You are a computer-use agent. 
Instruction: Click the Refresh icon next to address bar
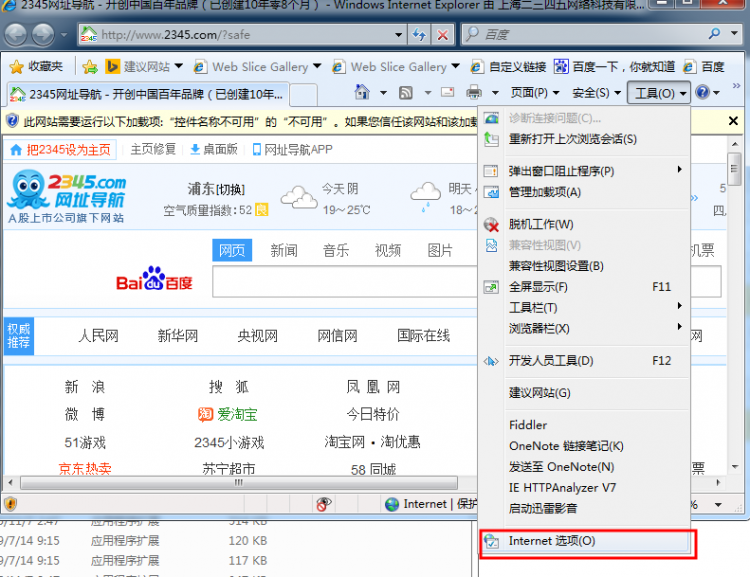tap(419, 34)
